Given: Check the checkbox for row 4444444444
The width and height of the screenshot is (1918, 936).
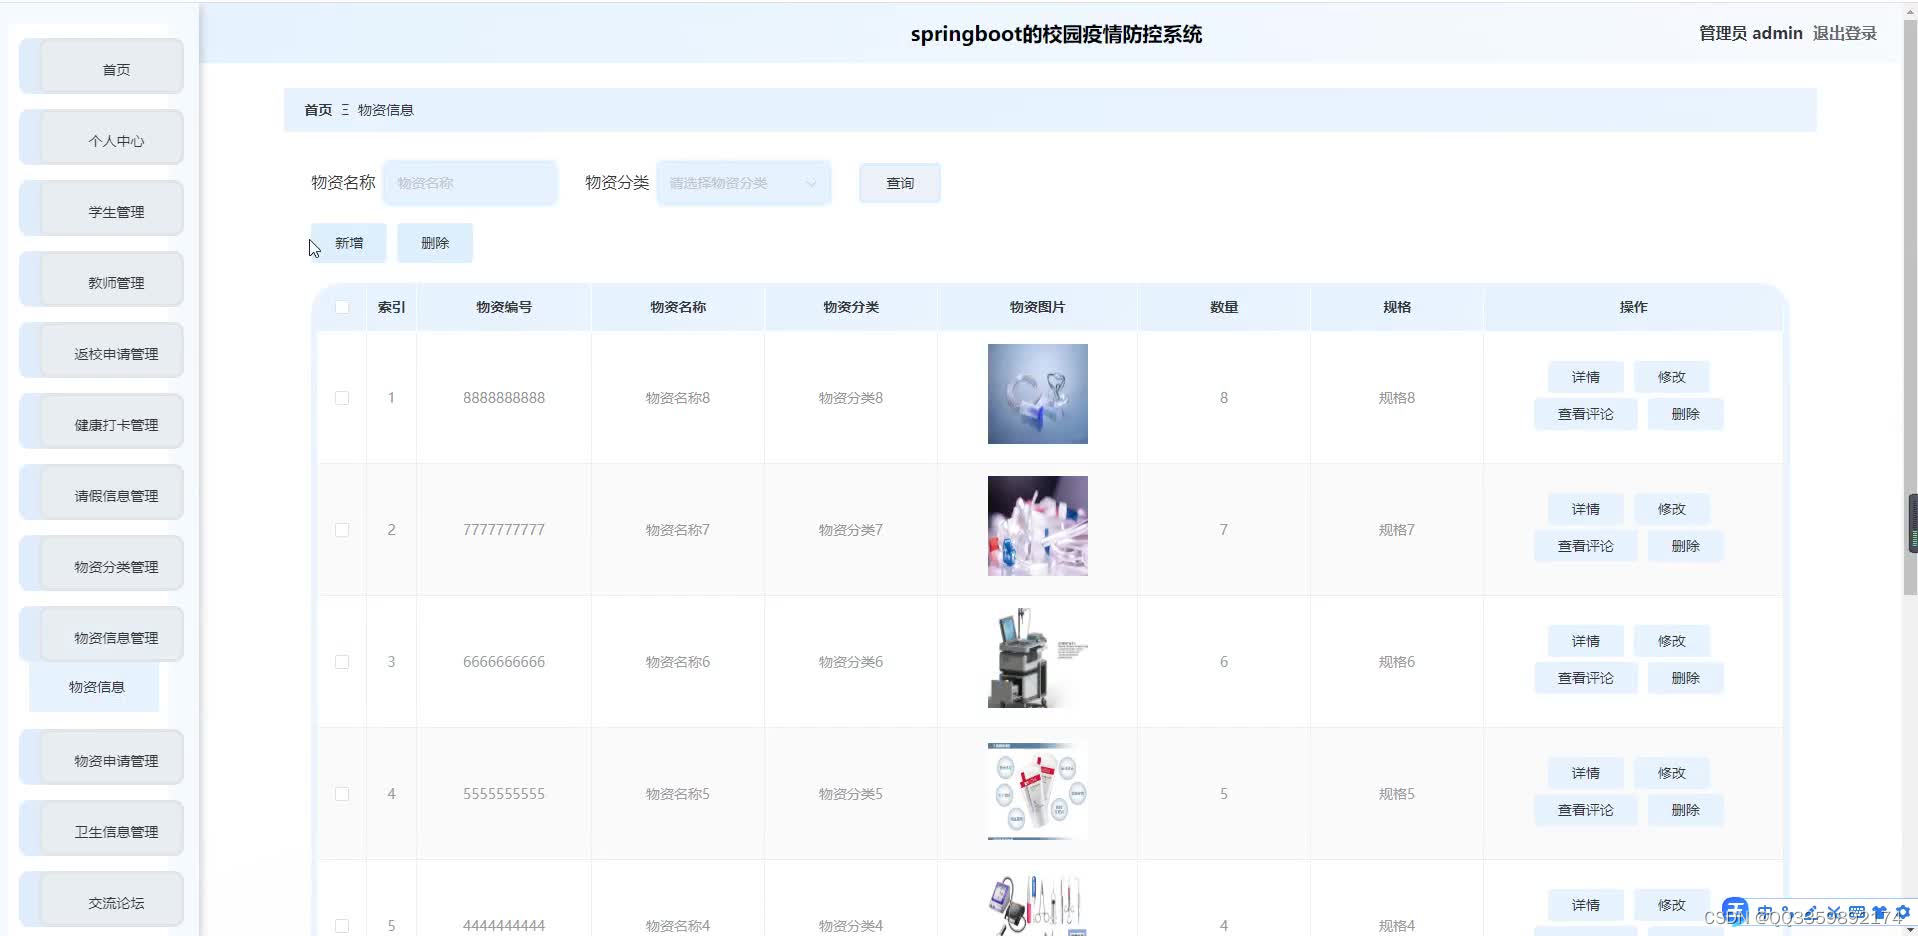Looking at the screenshot, I should click(342, 926).
